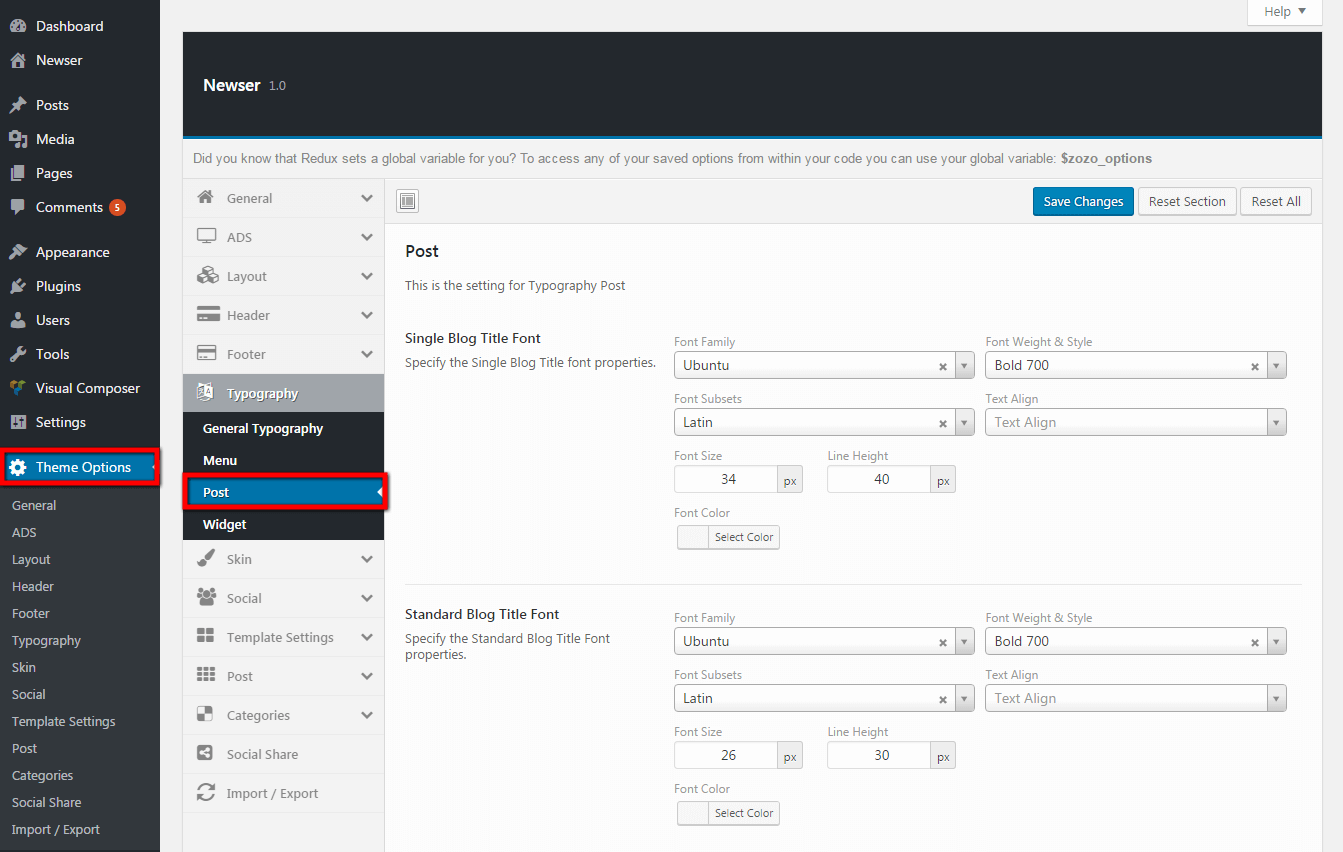1343x852 pixels.
Task: Click the Reset Section button
Action: (x=1187, y=201)
